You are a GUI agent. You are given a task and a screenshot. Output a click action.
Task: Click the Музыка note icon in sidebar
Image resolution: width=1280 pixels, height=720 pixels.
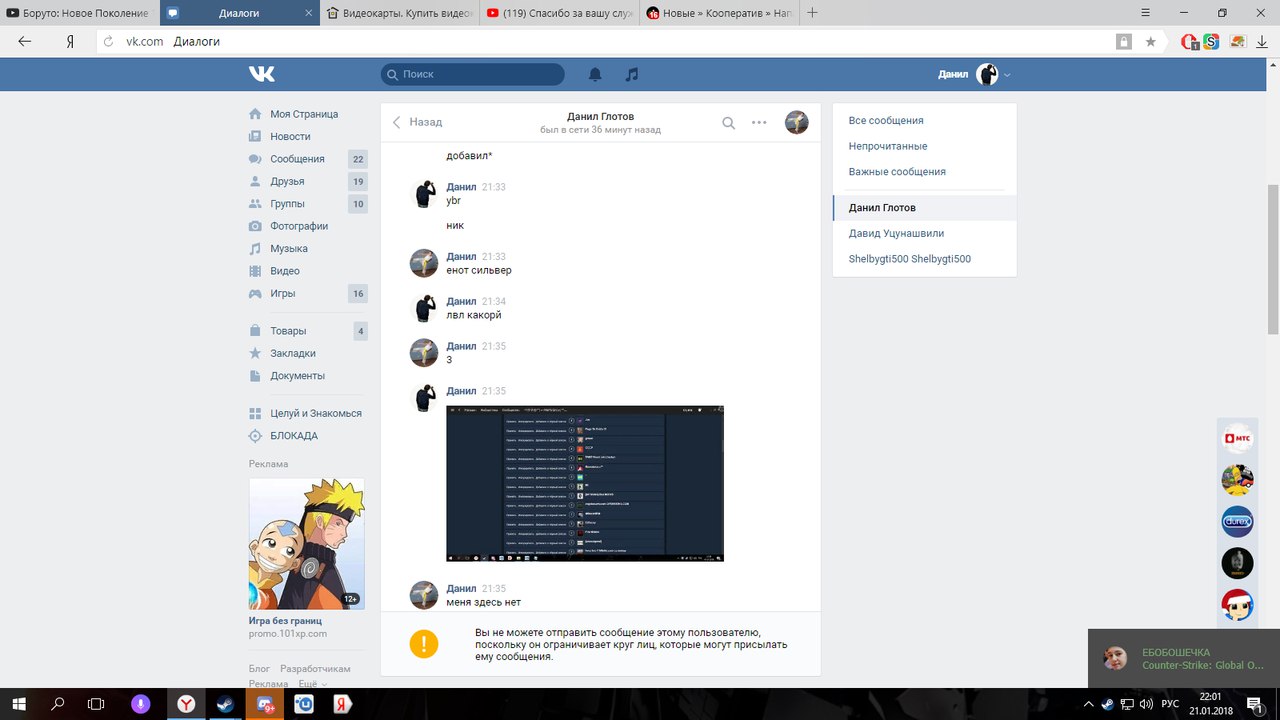click(255, 248)
